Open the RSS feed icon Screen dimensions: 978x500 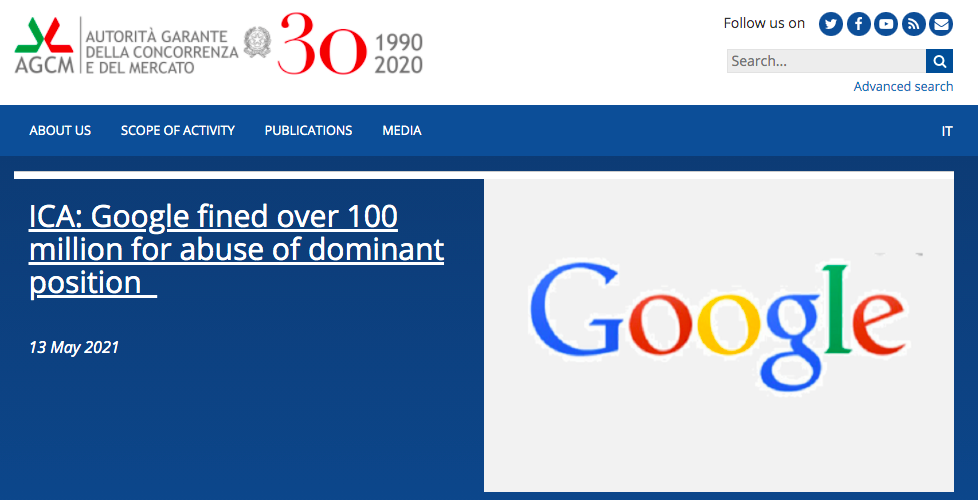(913, 24)
